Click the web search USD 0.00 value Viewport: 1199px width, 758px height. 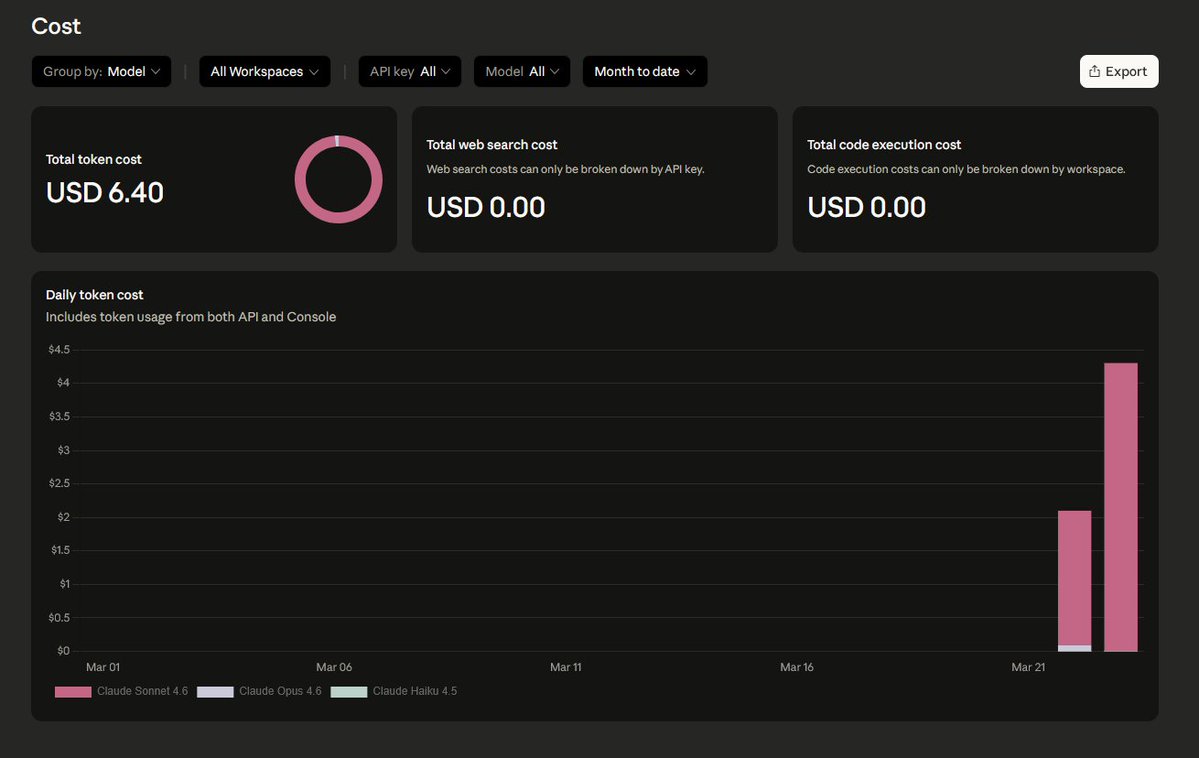[486, 207]
